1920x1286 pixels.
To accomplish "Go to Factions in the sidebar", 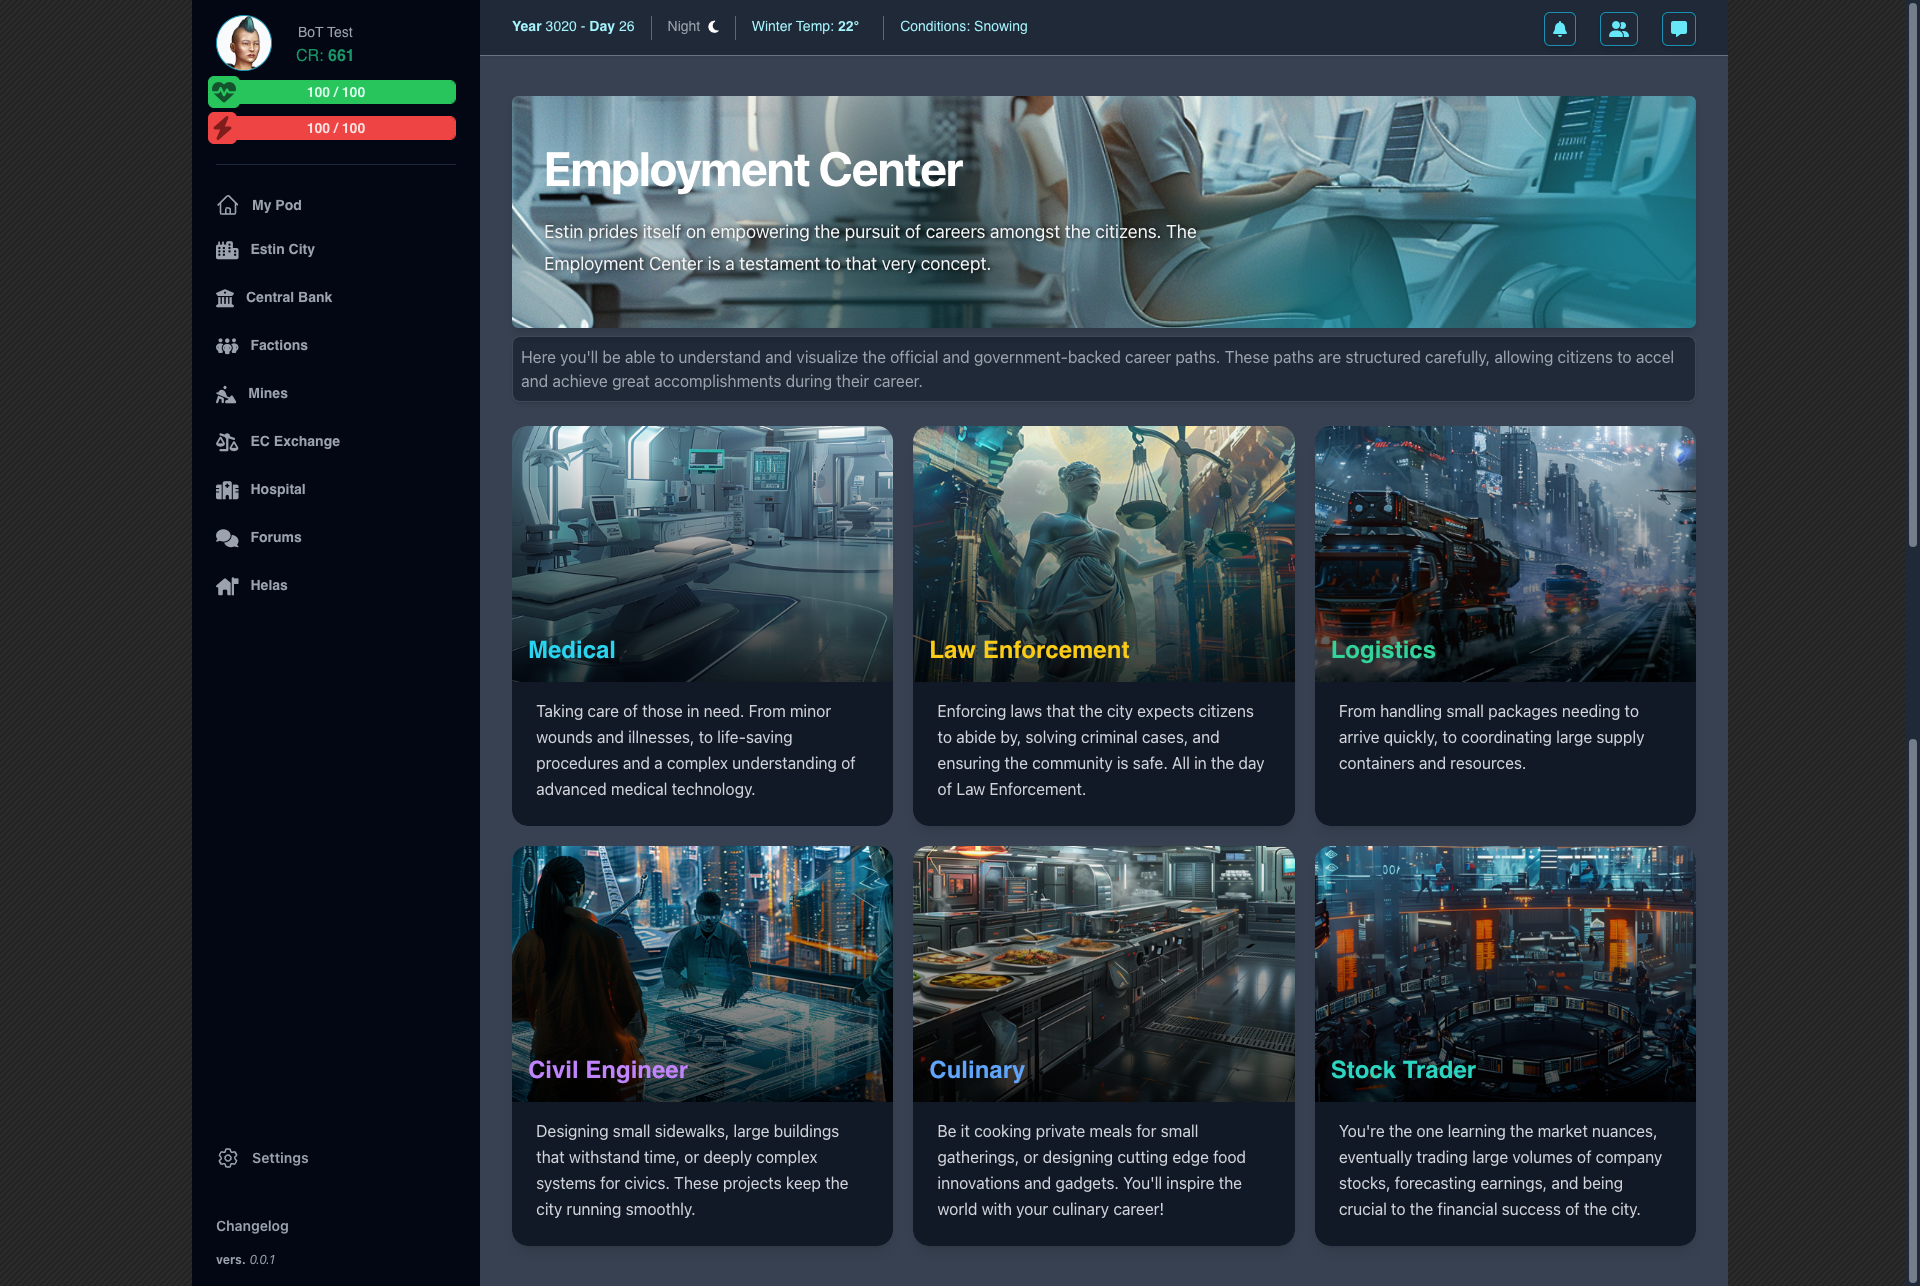I will pos(278,345).
